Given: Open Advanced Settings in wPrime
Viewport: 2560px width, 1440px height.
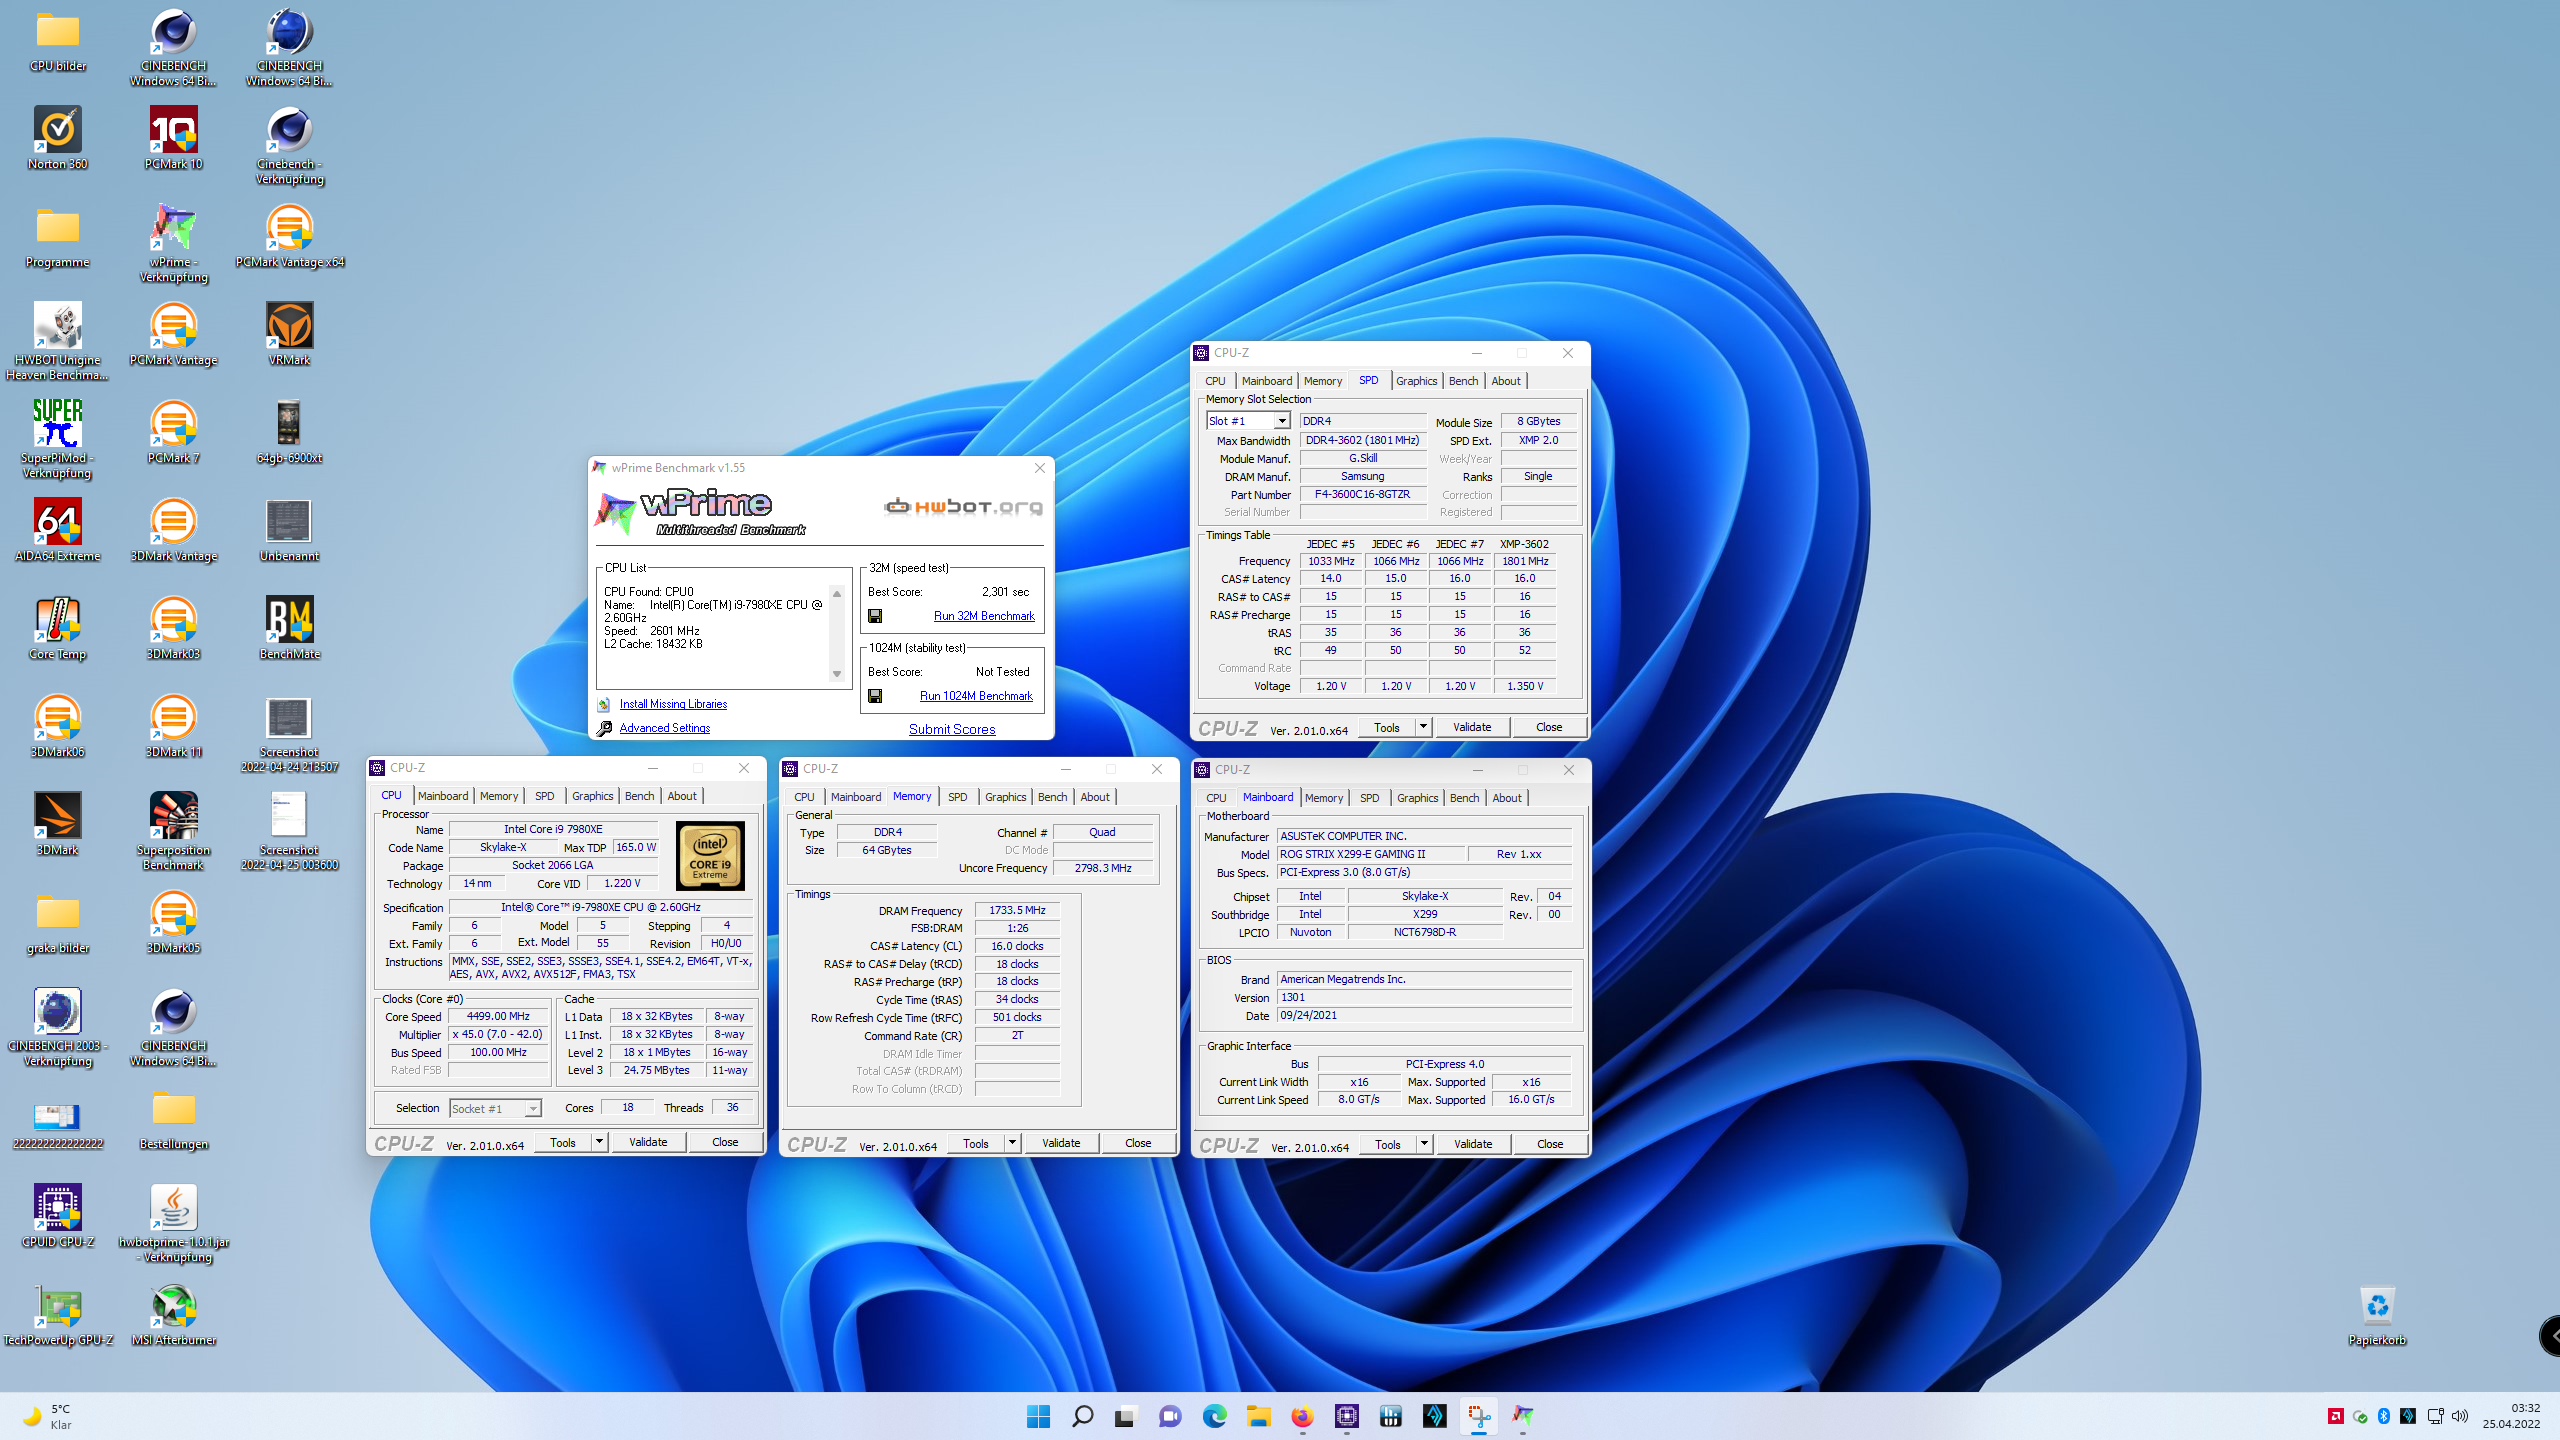Looking at the screenshot, I should [x=664, y=728].
